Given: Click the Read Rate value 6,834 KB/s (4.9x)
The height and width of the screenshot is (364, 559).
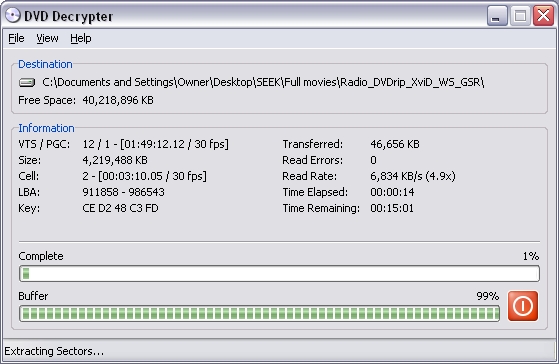Looking at the screenshot, I should (x=413, y=176).
